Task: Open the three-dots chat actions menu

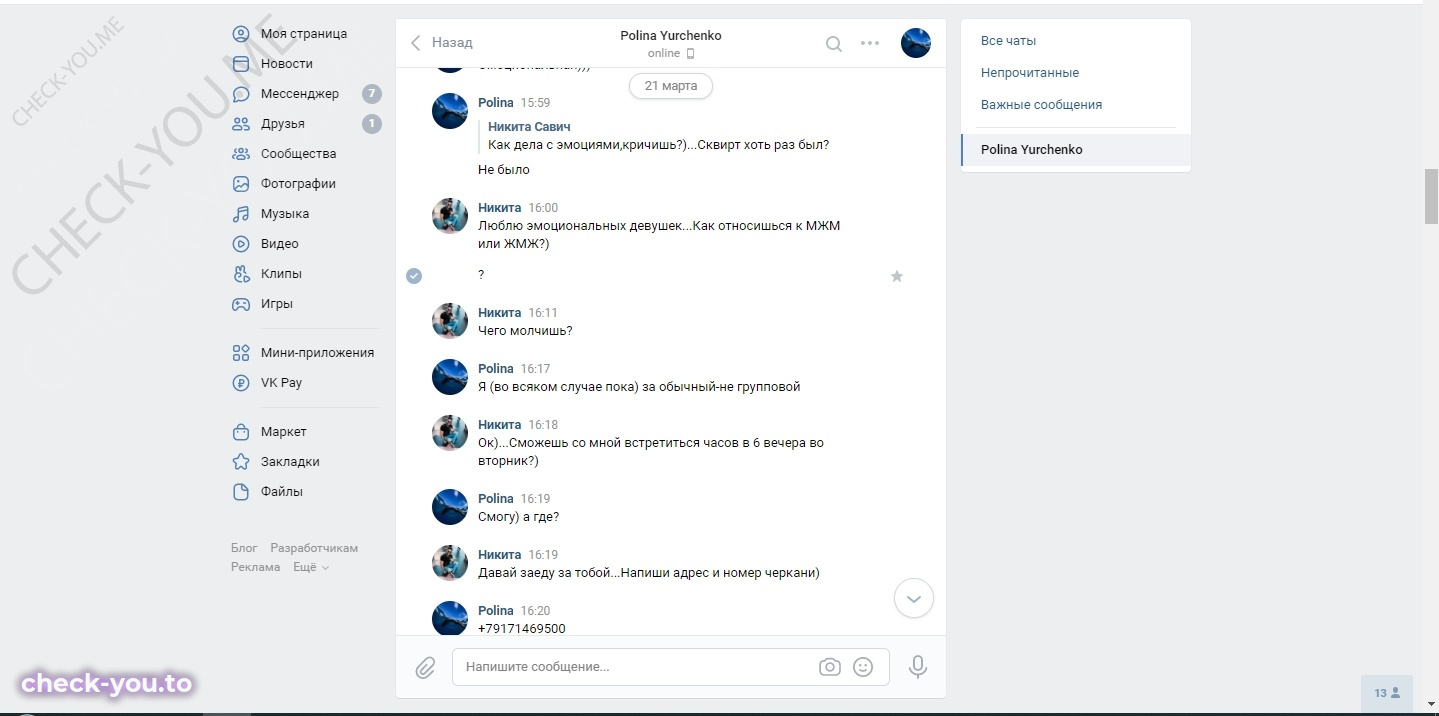Action: (870, 43)
